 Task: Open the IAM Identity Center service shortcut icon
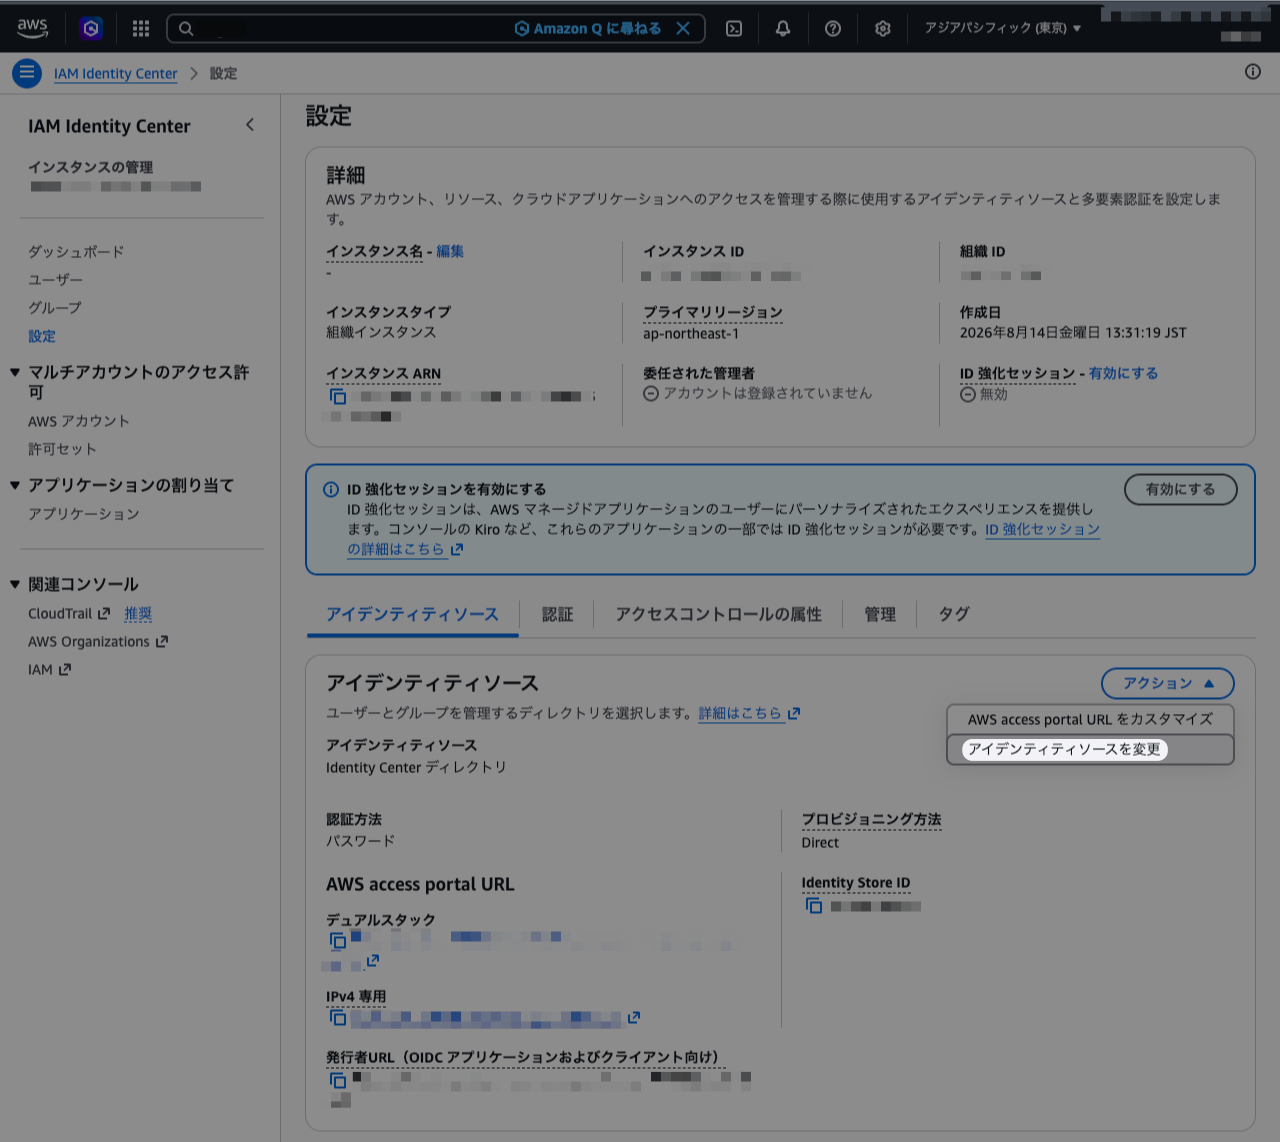(91, 28)
